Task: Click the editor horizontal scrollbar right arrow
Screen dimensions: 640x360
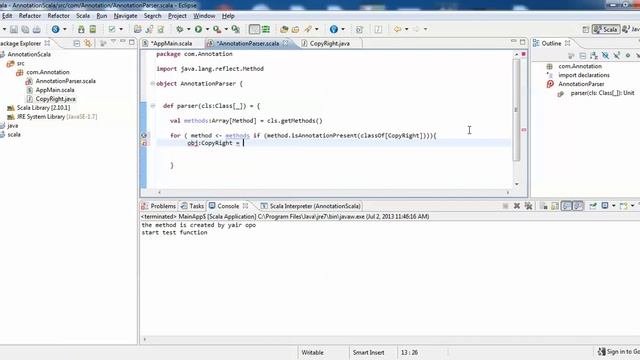Action: coord(508,192)
